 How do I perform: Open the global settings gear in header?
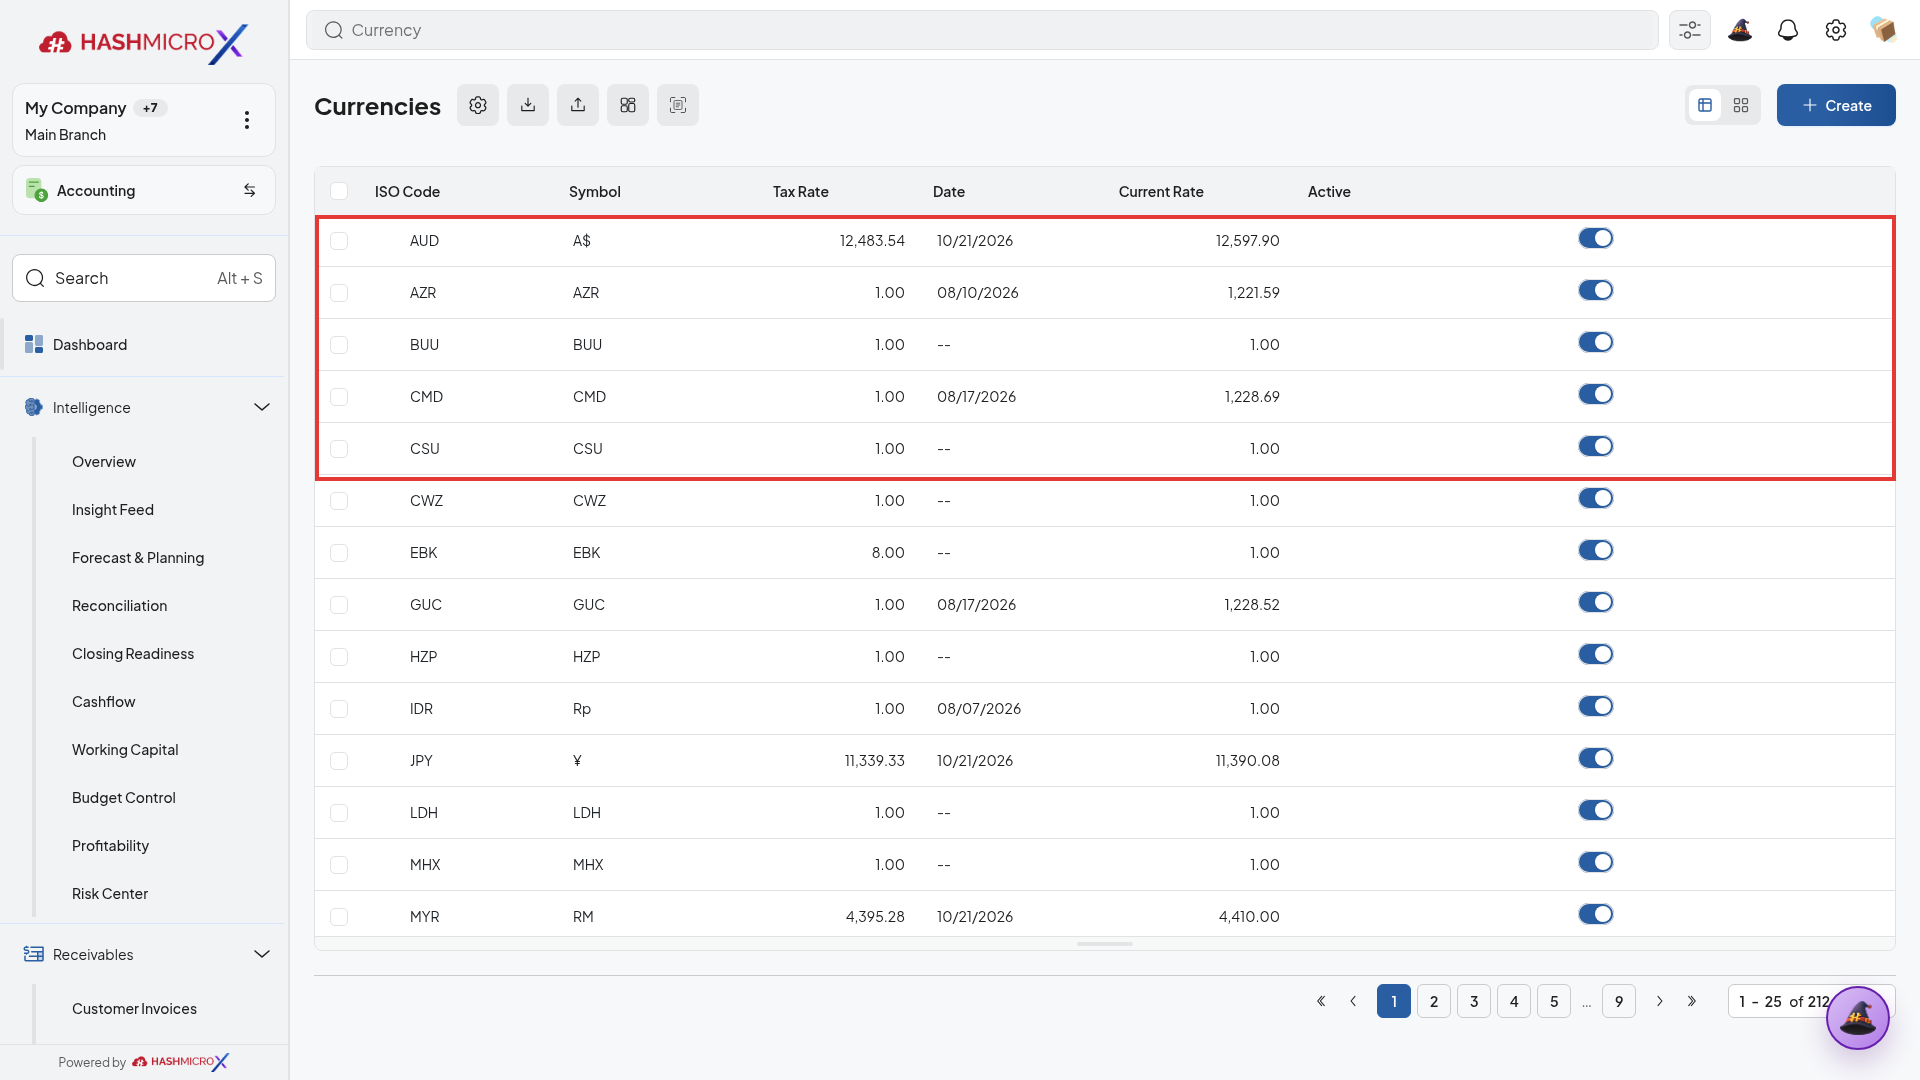pos(1836,30)
